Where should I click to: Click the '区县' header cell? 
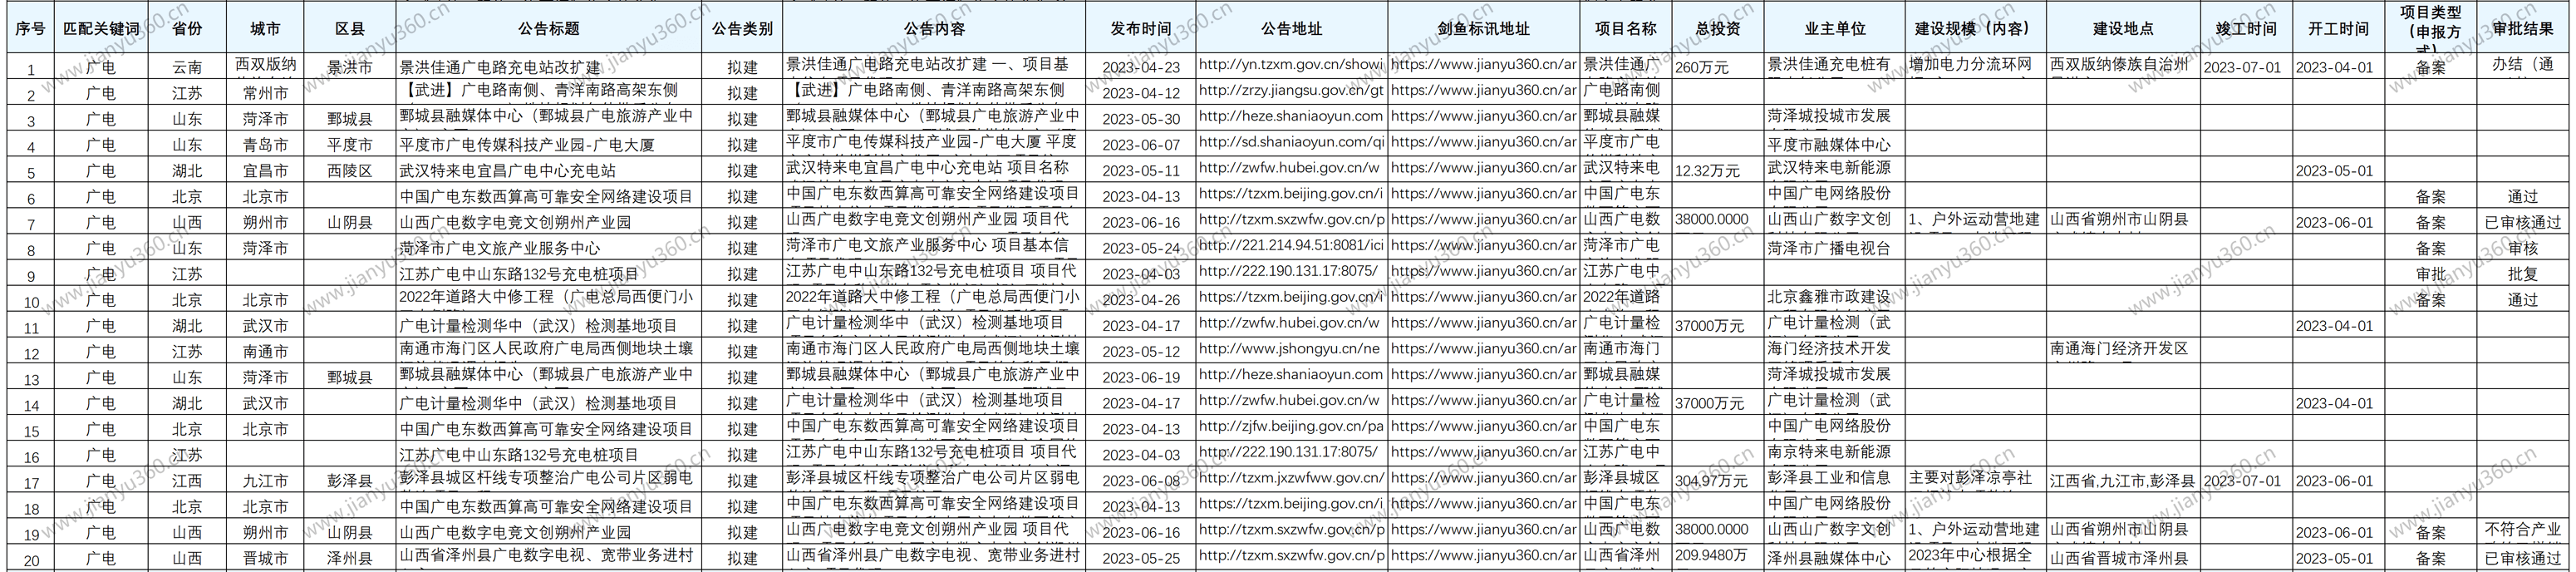(x=350, y=29)
